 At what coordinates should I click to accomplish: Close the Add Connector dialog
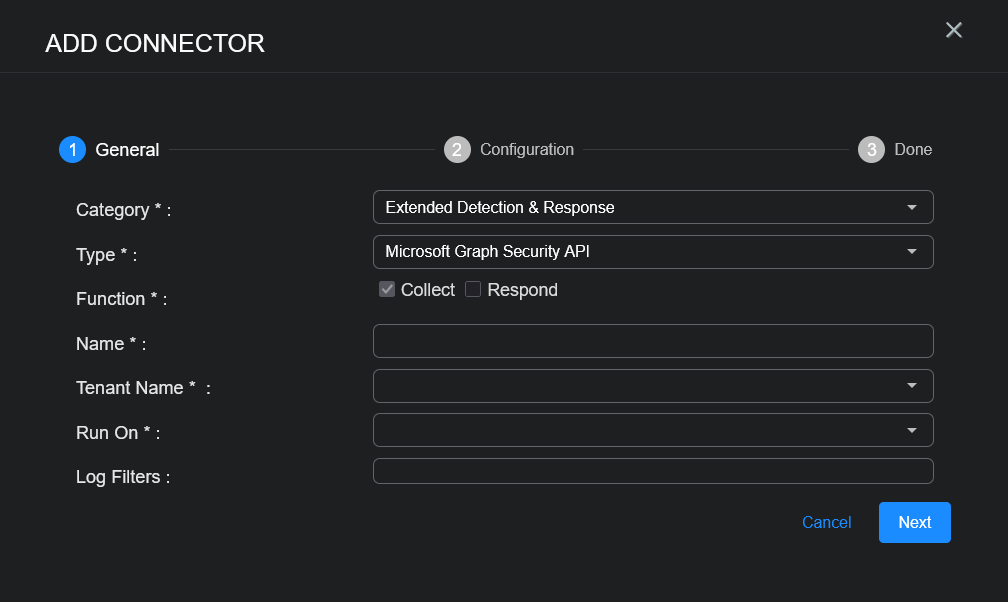(x=954, y=30)
